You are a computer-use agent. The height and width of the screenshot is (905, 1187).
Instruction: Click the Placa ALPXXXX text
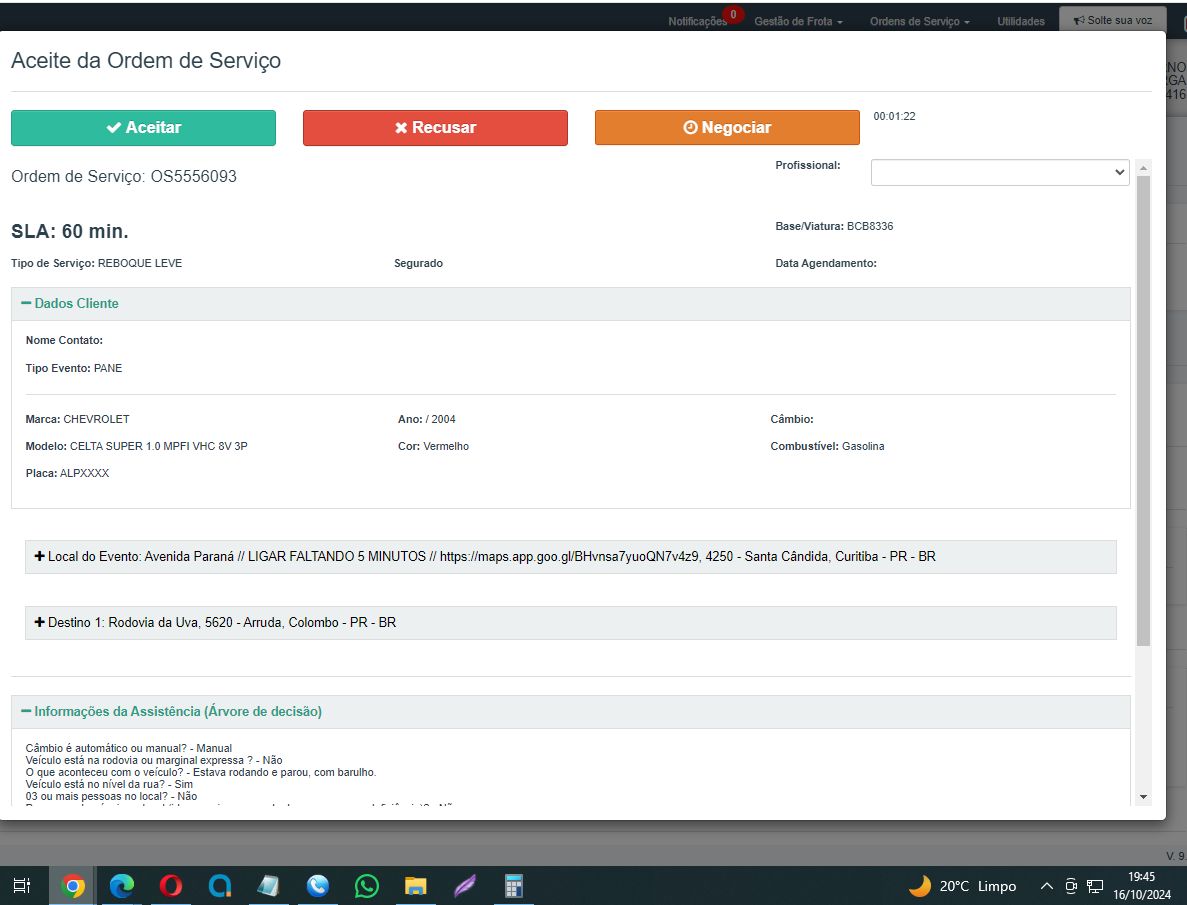[x=67, y=473]
